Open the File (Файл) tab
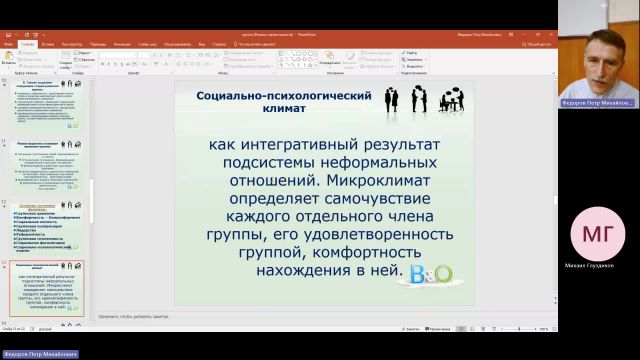Image resolution: width=640 pixels, height=360 pixels. [8, 44]
